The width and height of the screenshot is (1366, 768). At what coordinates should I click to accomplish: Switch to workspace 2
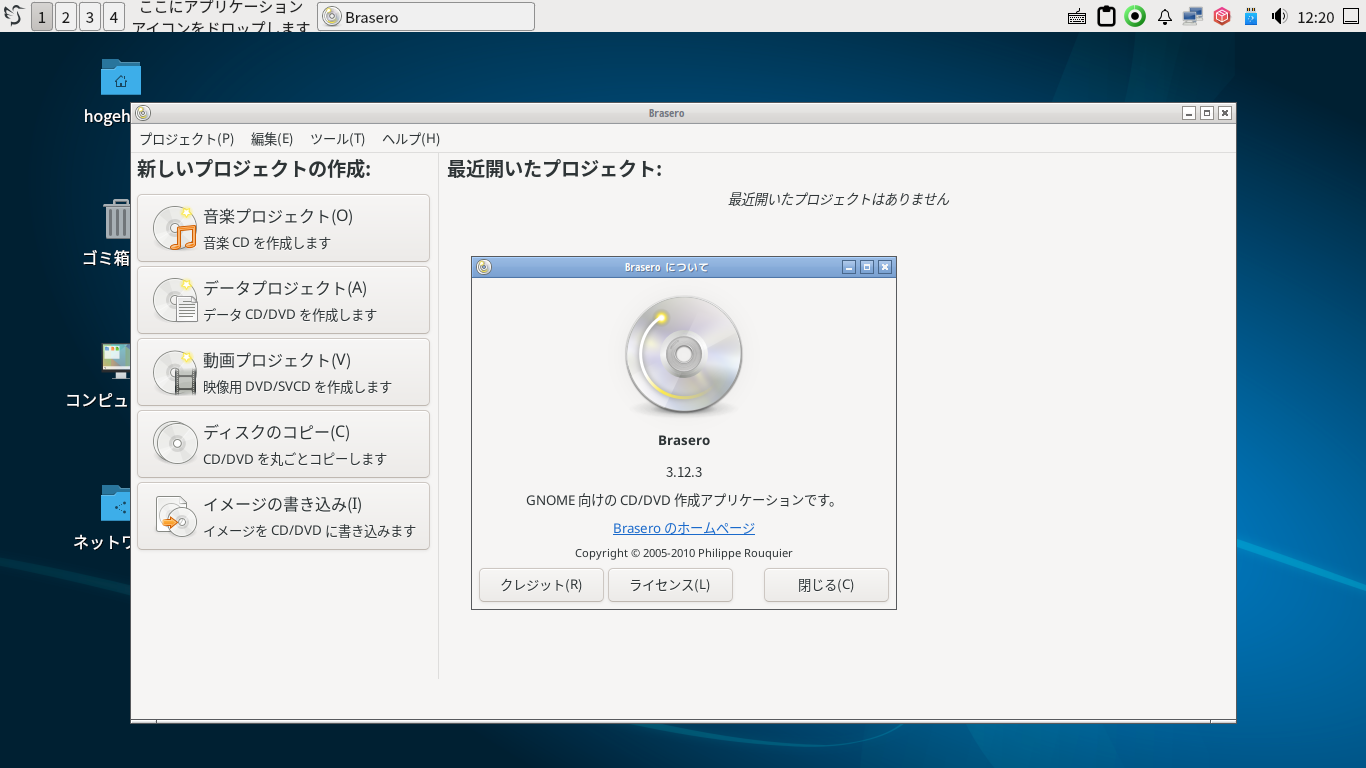click(x=66, y=17)
